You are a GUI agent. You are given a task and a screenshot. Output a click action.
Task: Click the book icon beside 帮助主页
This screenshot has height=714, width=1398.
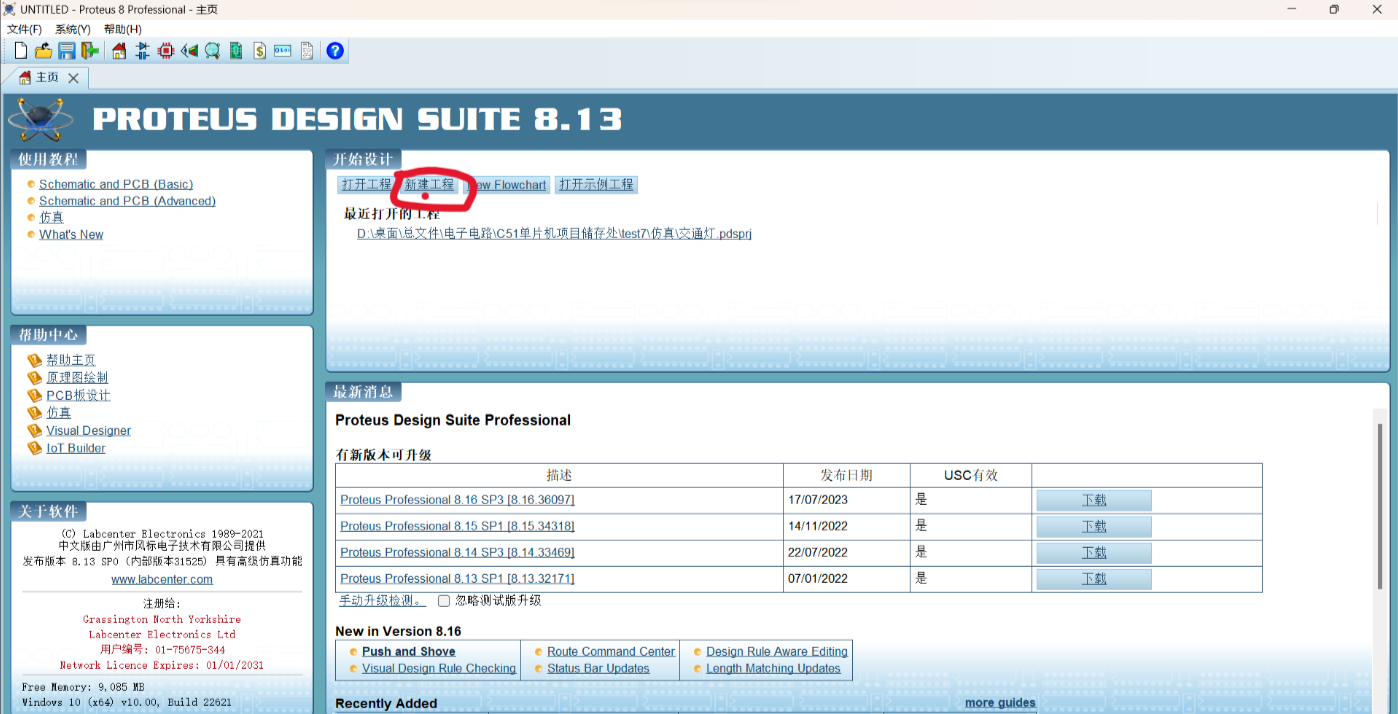coord(35,360)
